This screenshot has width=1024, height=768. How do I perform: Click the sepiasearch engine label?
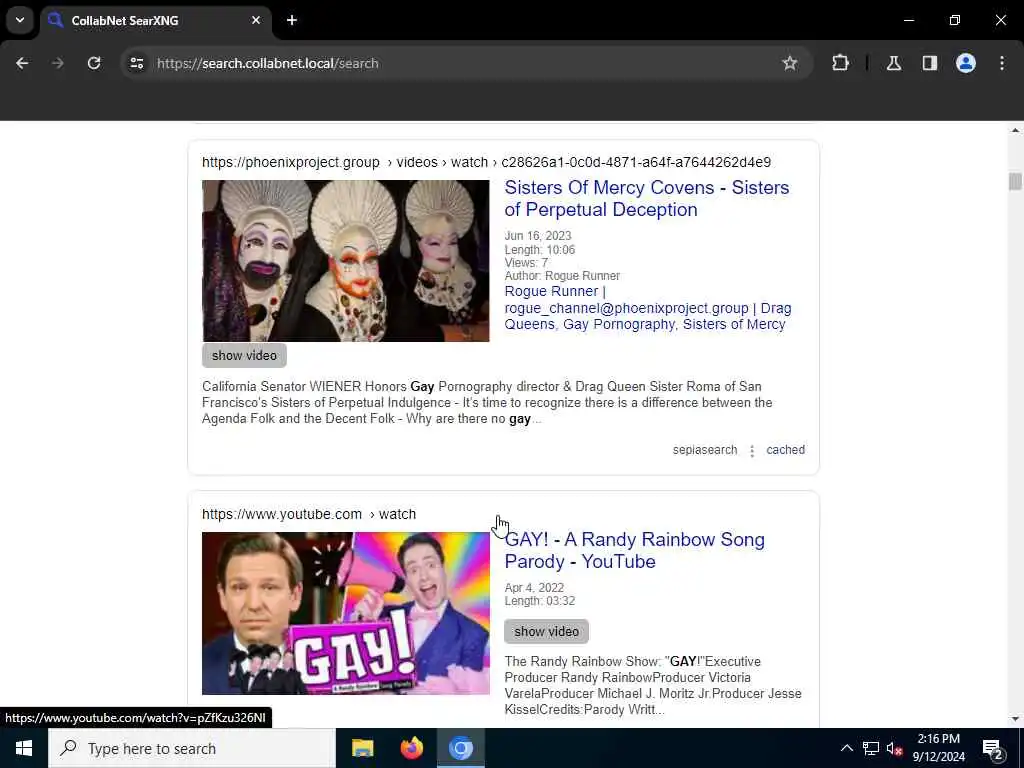tap(705, 450)
